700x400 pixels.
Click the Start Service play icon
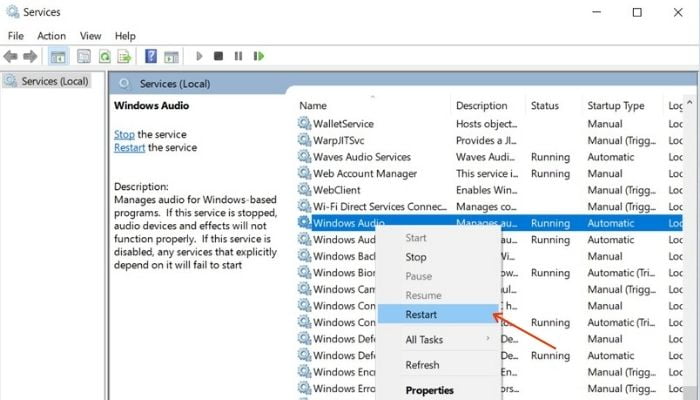pos(199,56)
